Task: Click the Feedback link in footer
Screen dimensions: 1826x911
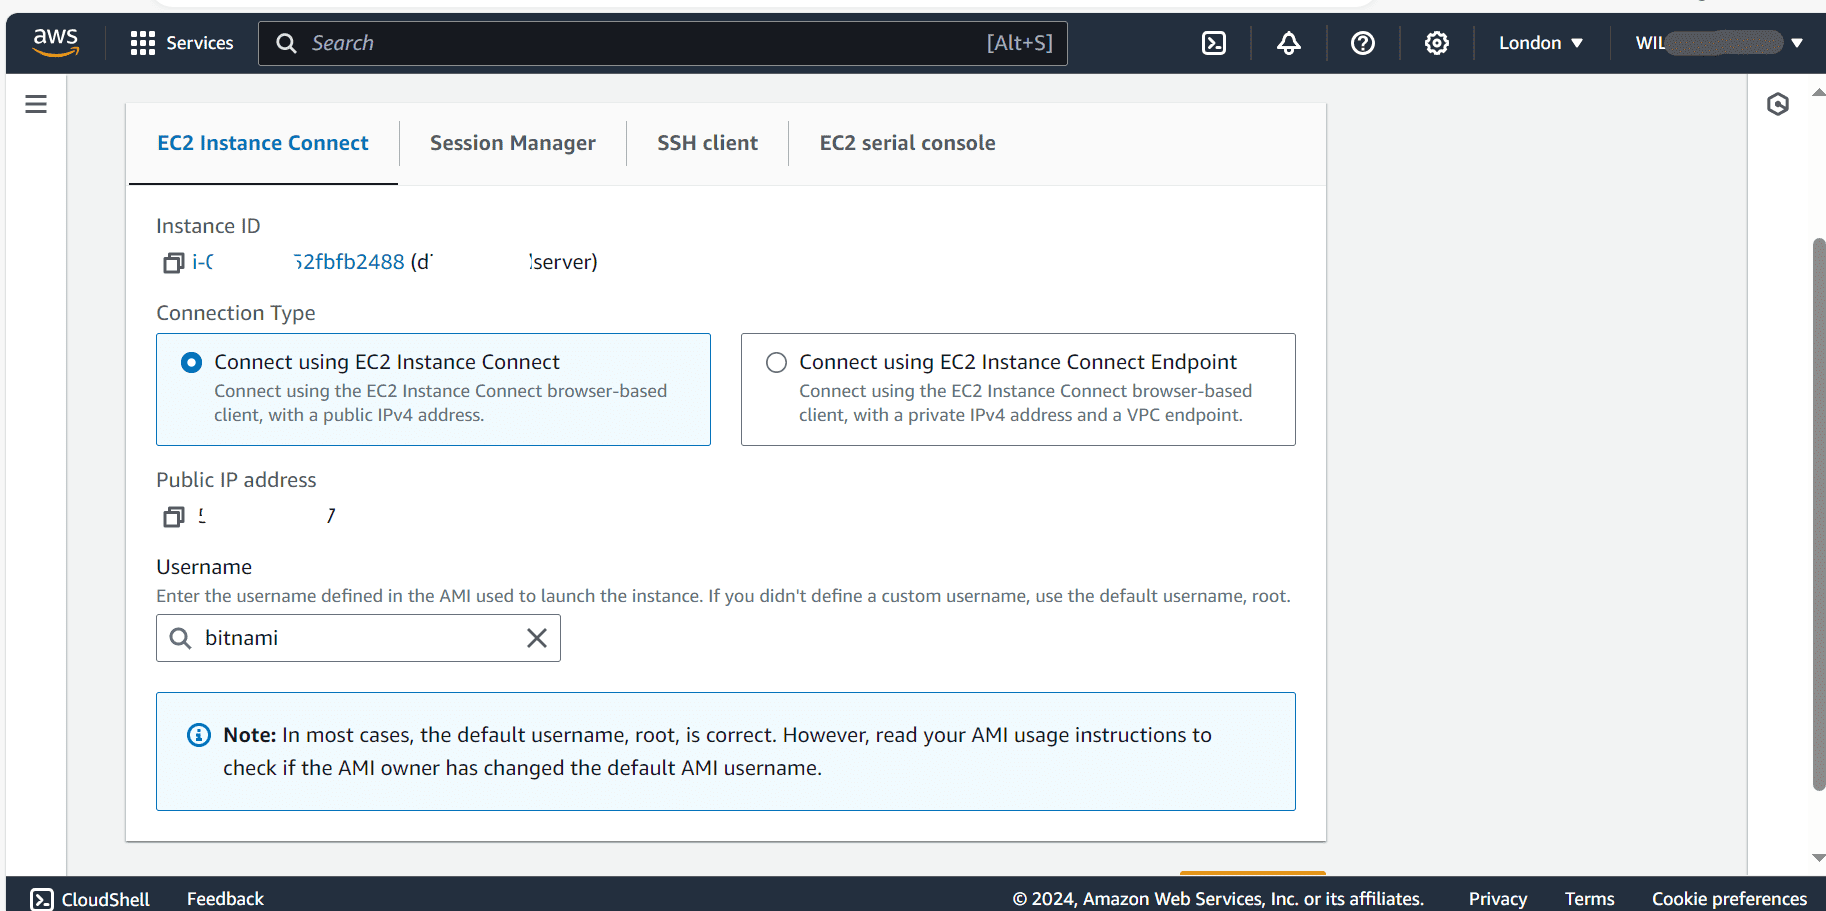Action: point(225,899)
